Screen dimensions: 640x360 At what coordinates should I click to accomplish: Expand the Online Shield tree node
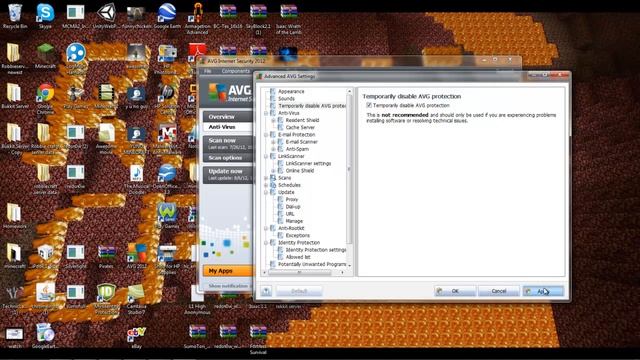(273, 171)
